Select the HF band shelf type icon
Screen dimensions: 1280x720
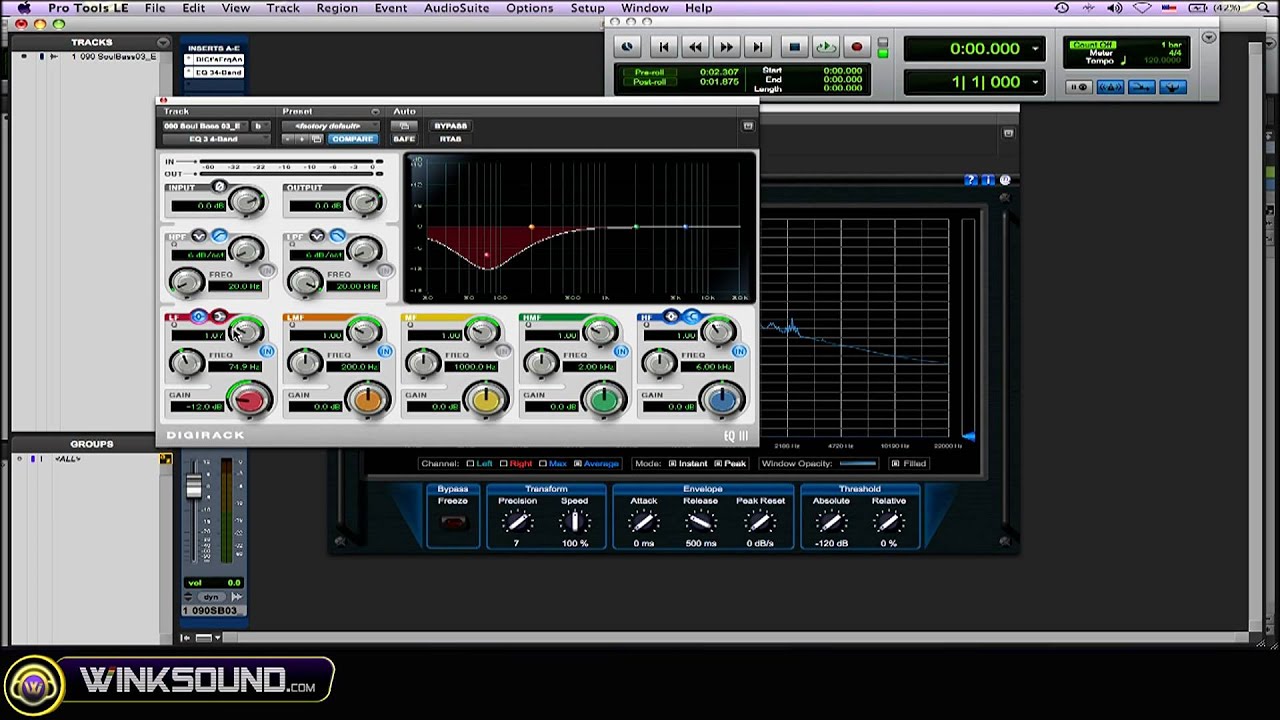[x=691, y=317]
